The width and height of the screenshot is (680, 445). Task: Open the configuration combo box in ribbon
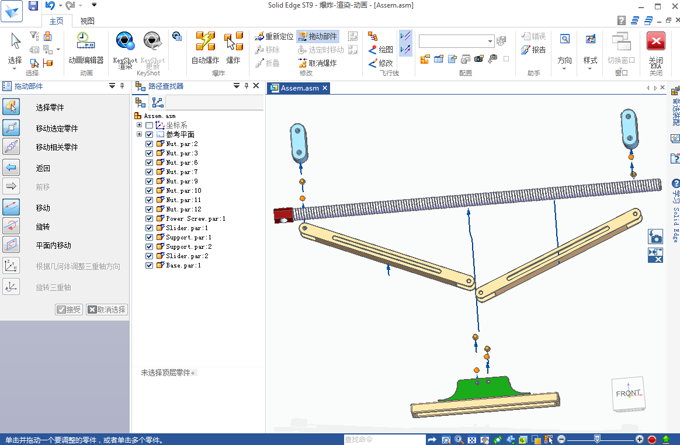pyautogui.click(x=457, y=41)
